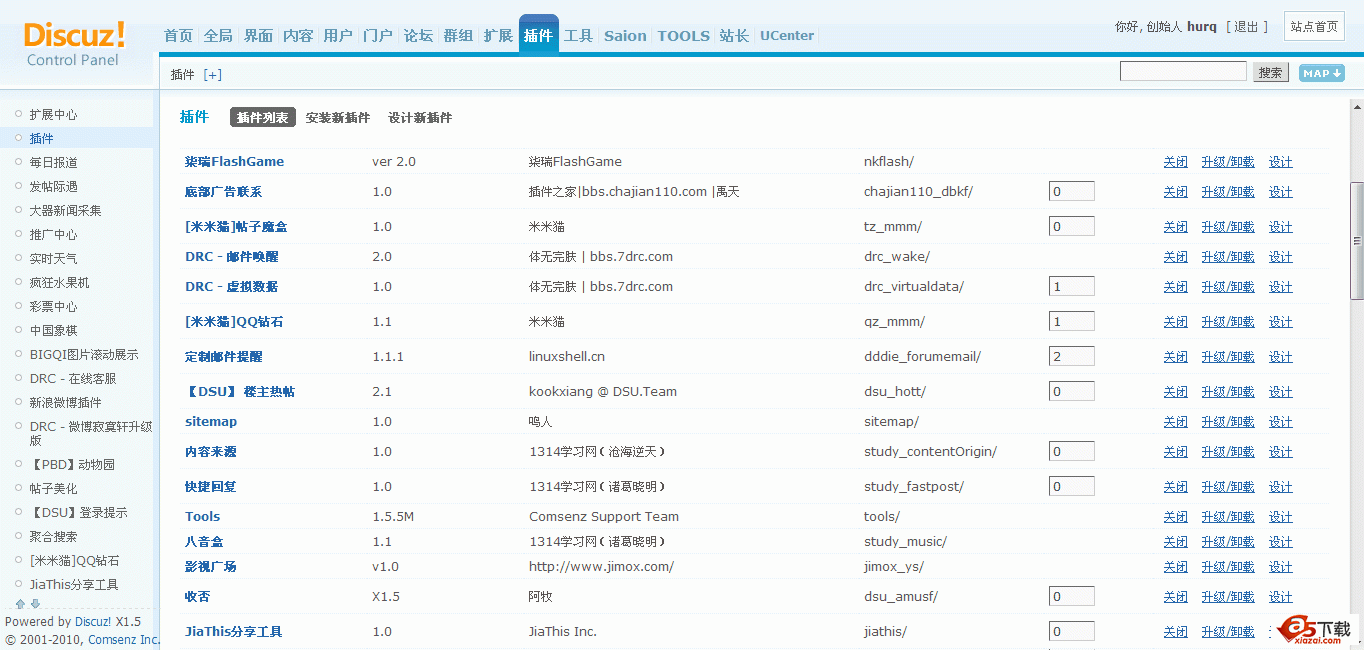The width and height of the screenshot is (1364, 650).
Task: Open the 工具 top menu
Action: tap(578, 36)
